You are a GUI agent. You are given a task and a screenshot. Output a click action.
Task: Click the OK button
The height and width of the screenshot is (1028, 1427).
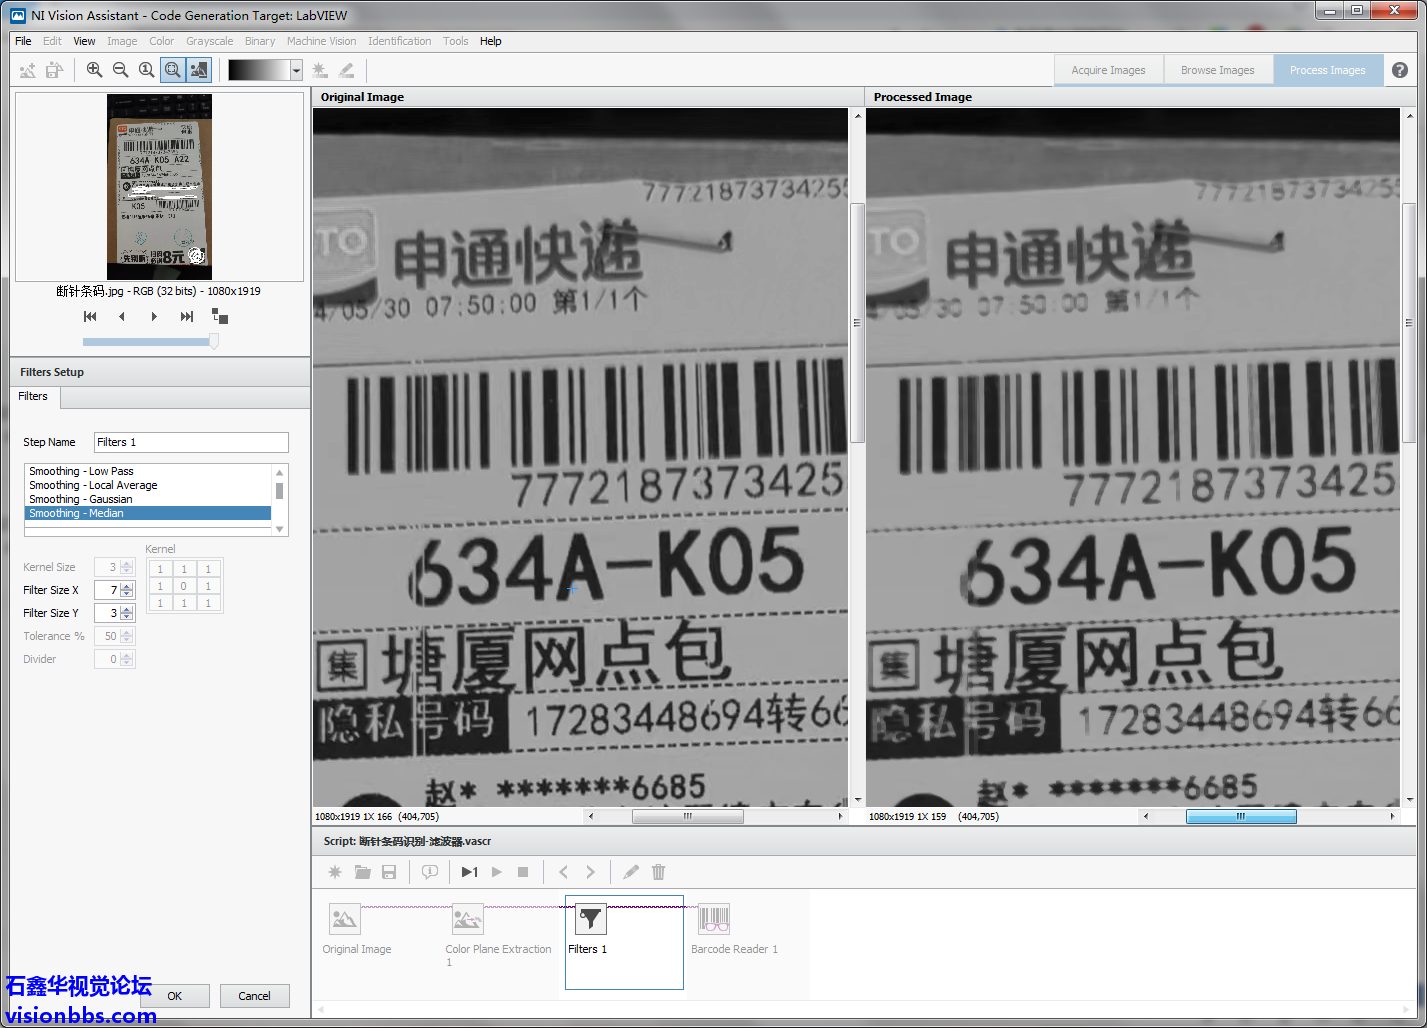(175, 996)
